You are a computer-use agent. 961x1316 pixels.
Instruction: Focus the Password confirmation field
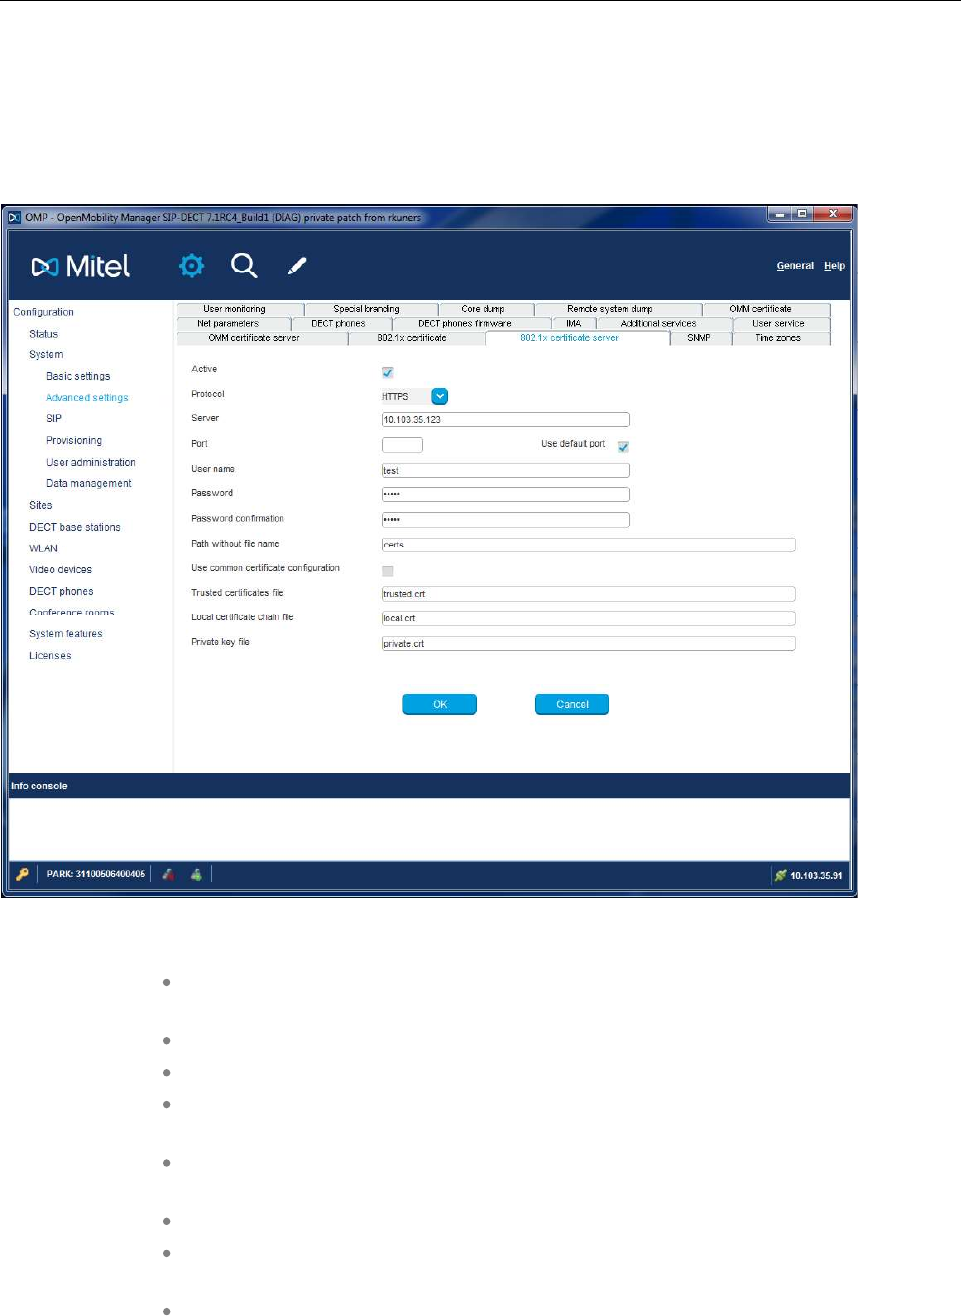[506, 519]
